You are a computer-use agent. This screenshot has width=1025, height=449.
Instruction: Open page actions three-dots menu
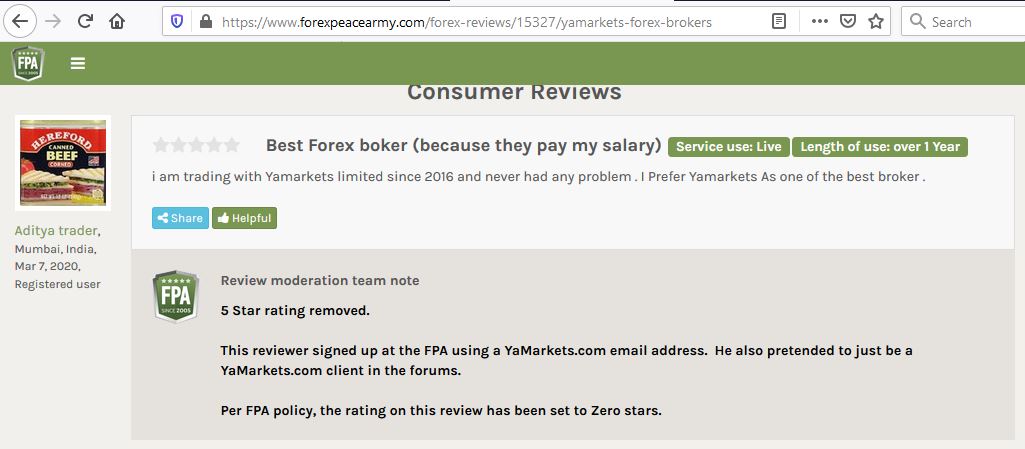point(819,22)
